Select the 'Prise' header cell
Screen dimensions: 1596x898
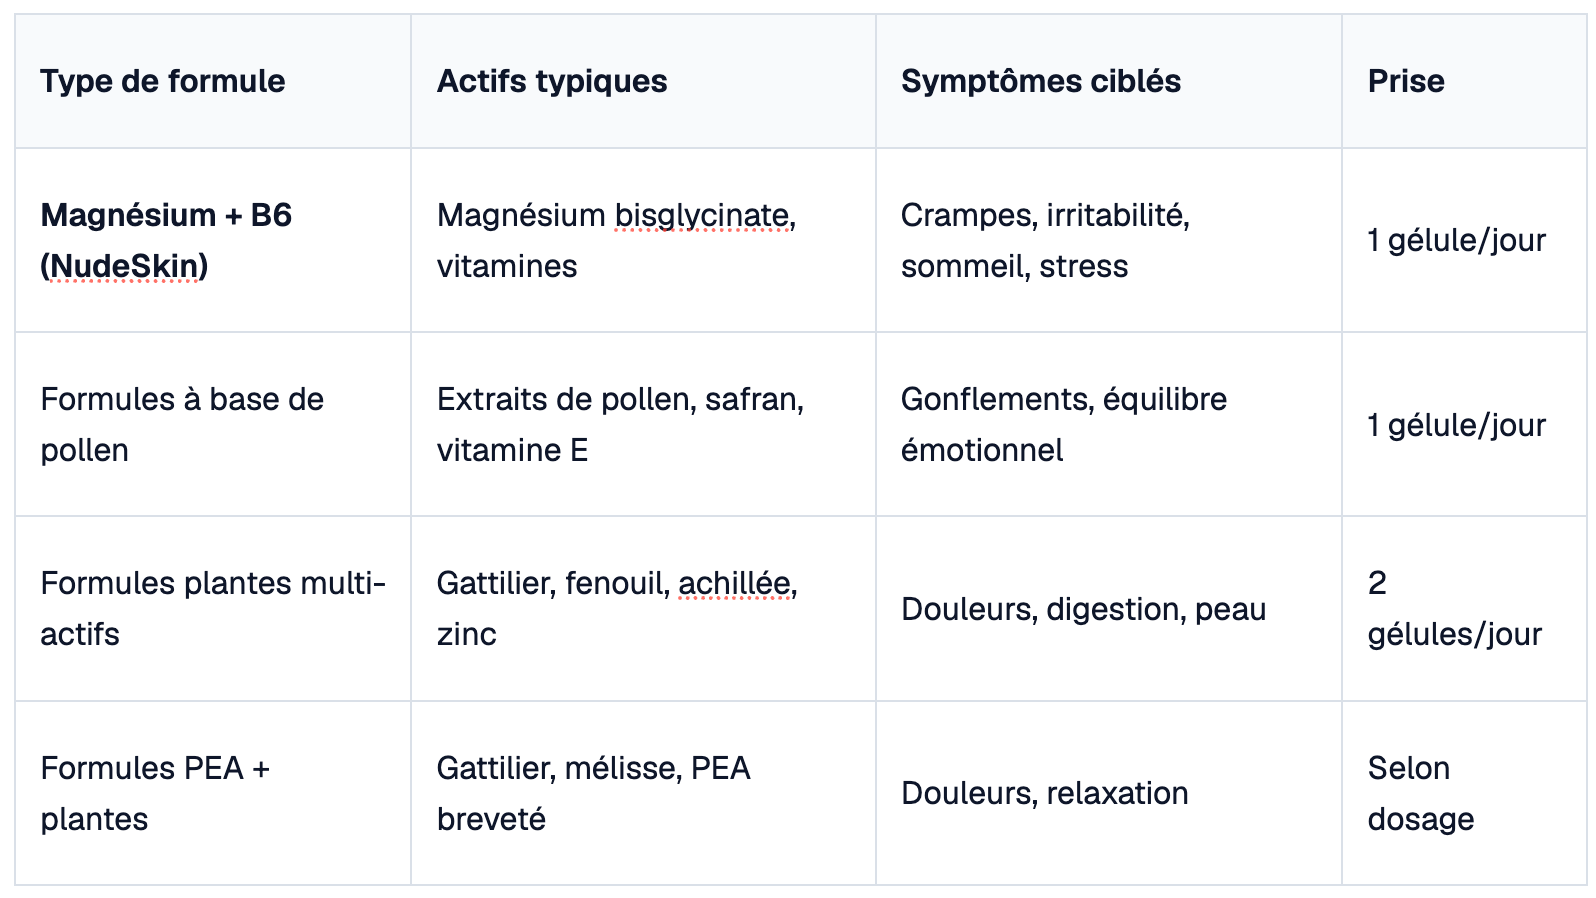(x=1464, y=81)
